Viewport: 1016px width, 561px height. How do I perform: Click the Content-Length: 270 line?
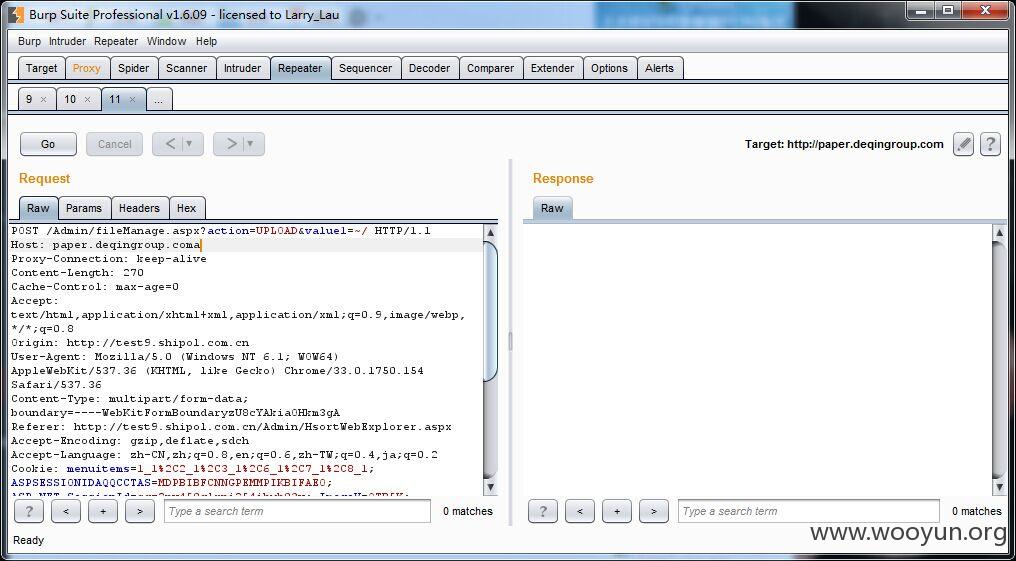[x=77, y=273]
